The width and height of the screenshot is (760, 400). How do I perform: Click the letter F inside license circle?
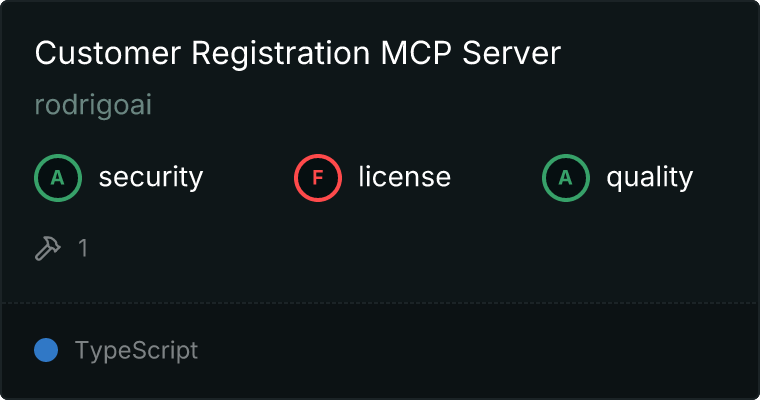click(x=317, y=178)
